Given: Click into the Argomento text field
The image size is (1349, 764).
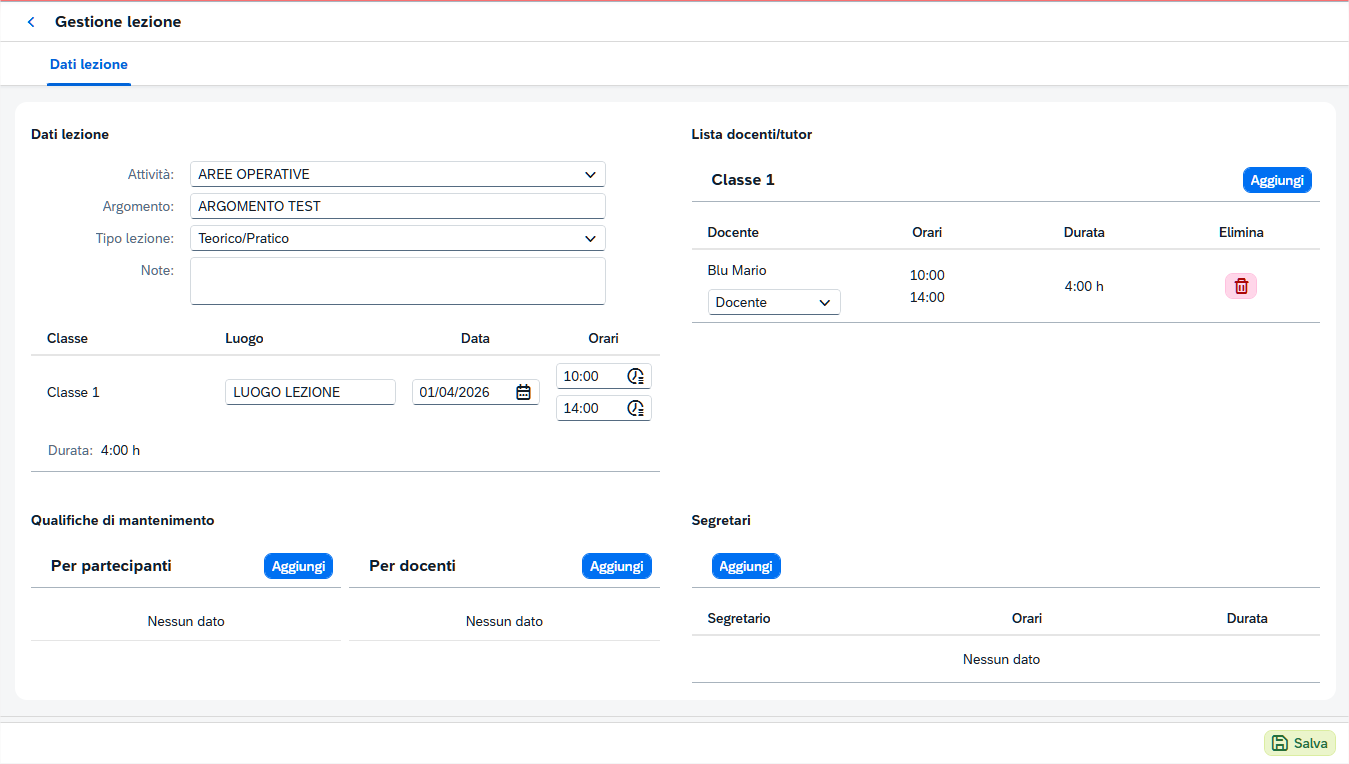Looking at the screenshot, I should point(398,206).
